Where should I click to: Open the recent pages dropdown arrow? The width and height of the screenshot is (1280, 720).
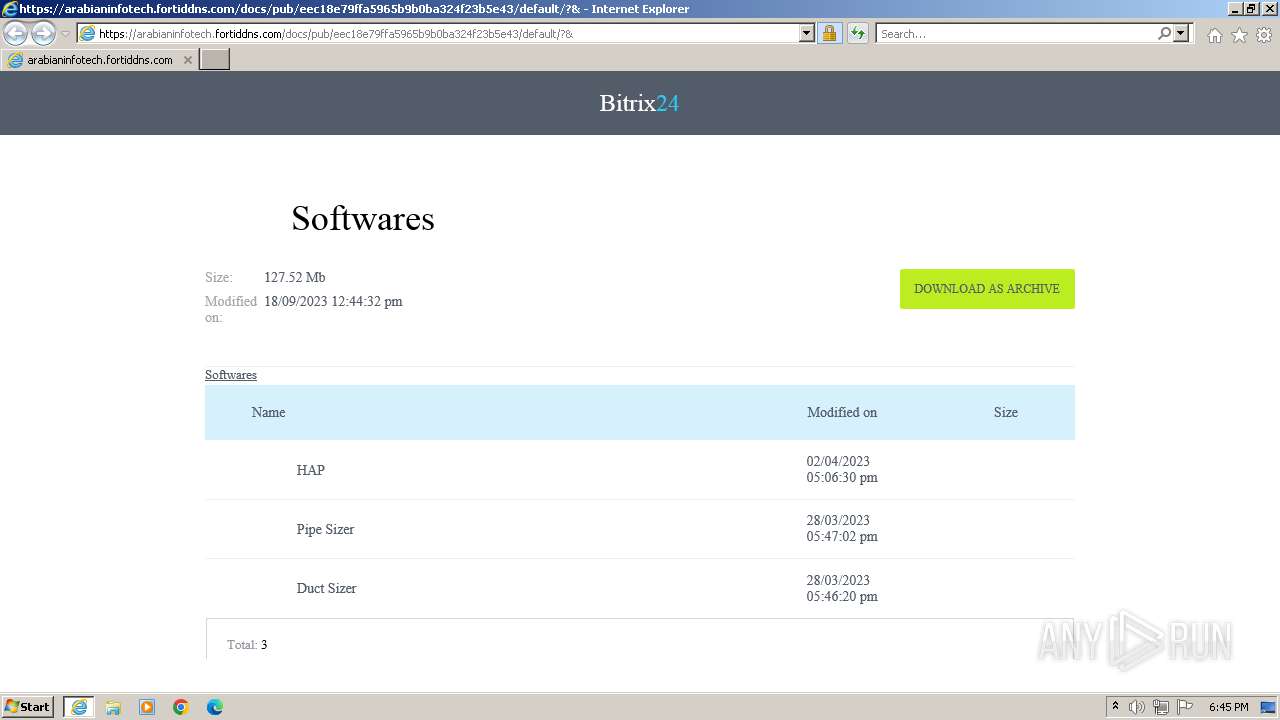click(x=65, y=34)
